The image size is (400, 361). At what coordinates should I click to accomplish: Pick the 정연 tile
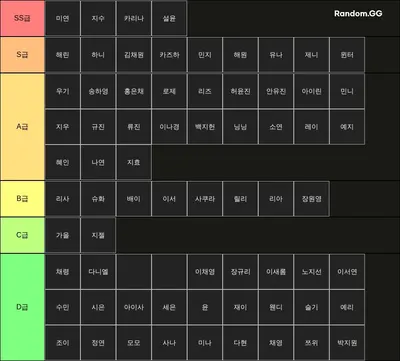(x=98, y=343)
